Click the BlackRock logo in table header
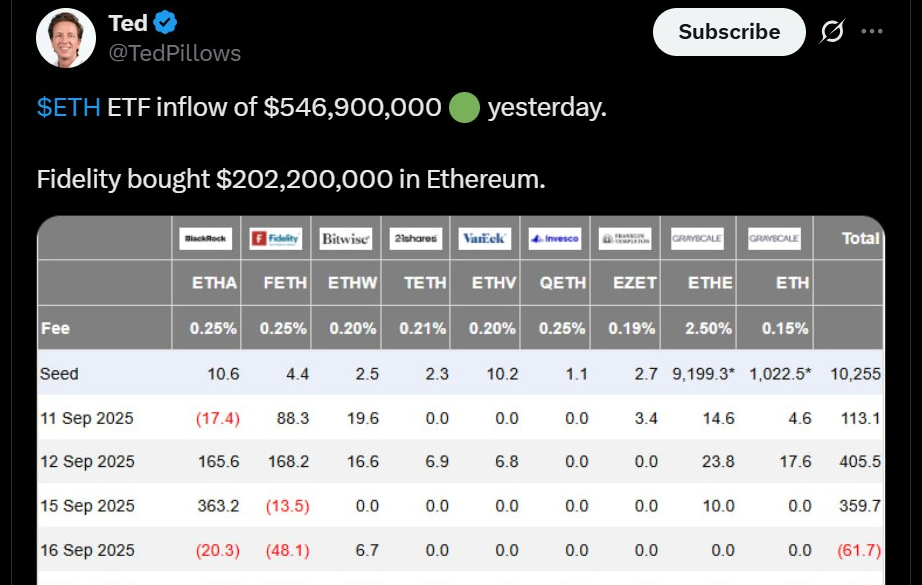Image resolution: width=922 pixels, height=585 pixels. 205,239
